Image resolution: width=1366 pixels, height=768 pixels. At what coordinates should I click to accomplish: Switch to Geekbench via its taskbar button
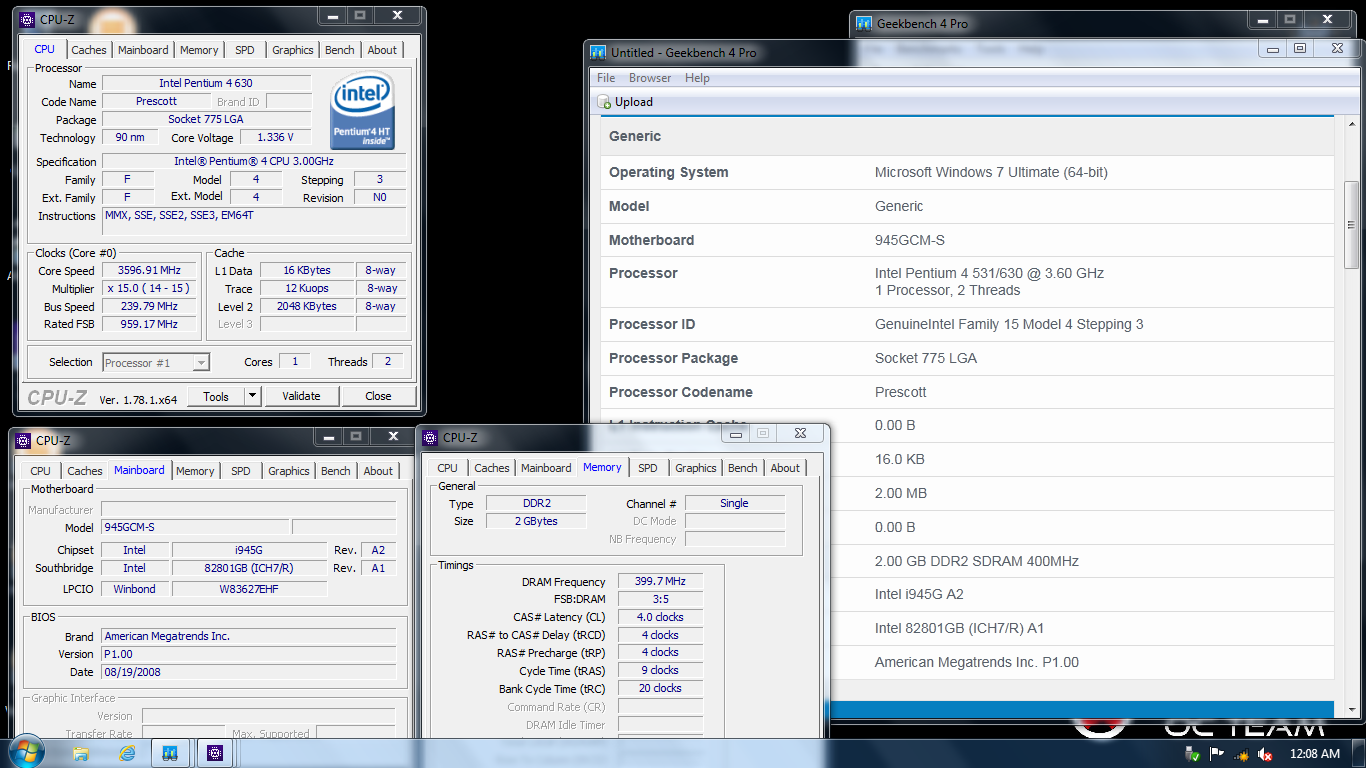click(170, 753)
